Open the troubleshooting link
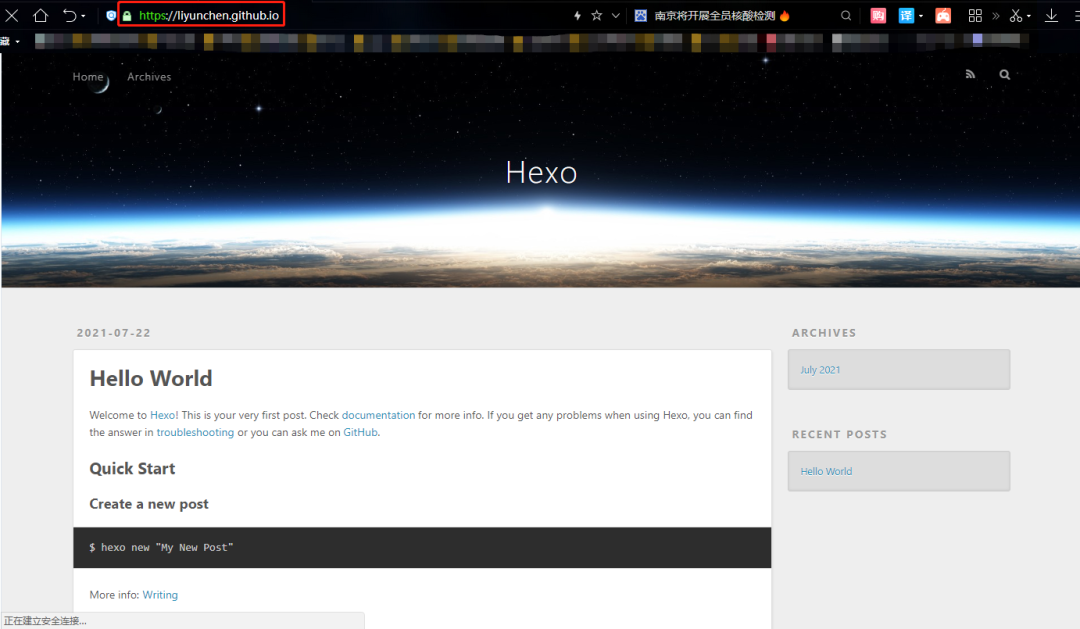This screenshot has height=629, width=1080. pos(195,432)
